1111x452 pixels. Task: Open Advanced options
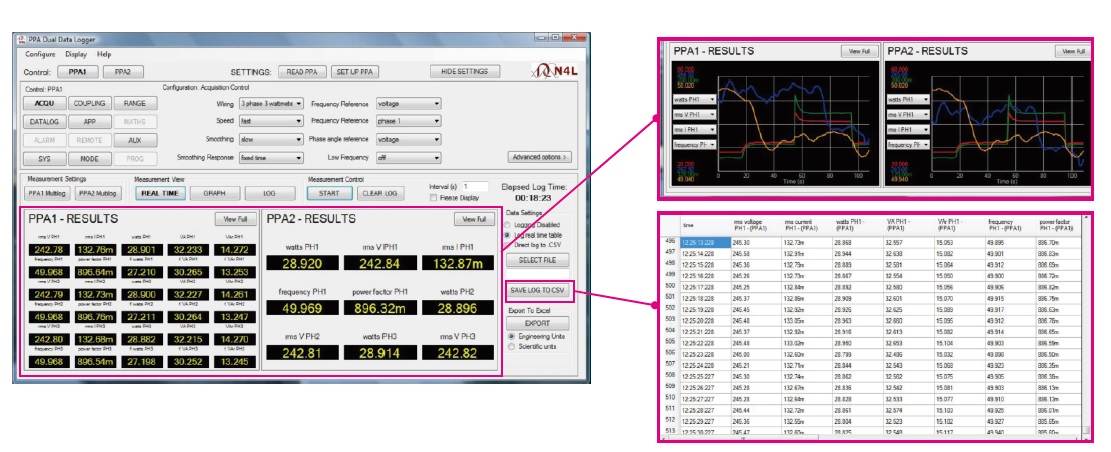pyautogui.click(x=540, y=157)
